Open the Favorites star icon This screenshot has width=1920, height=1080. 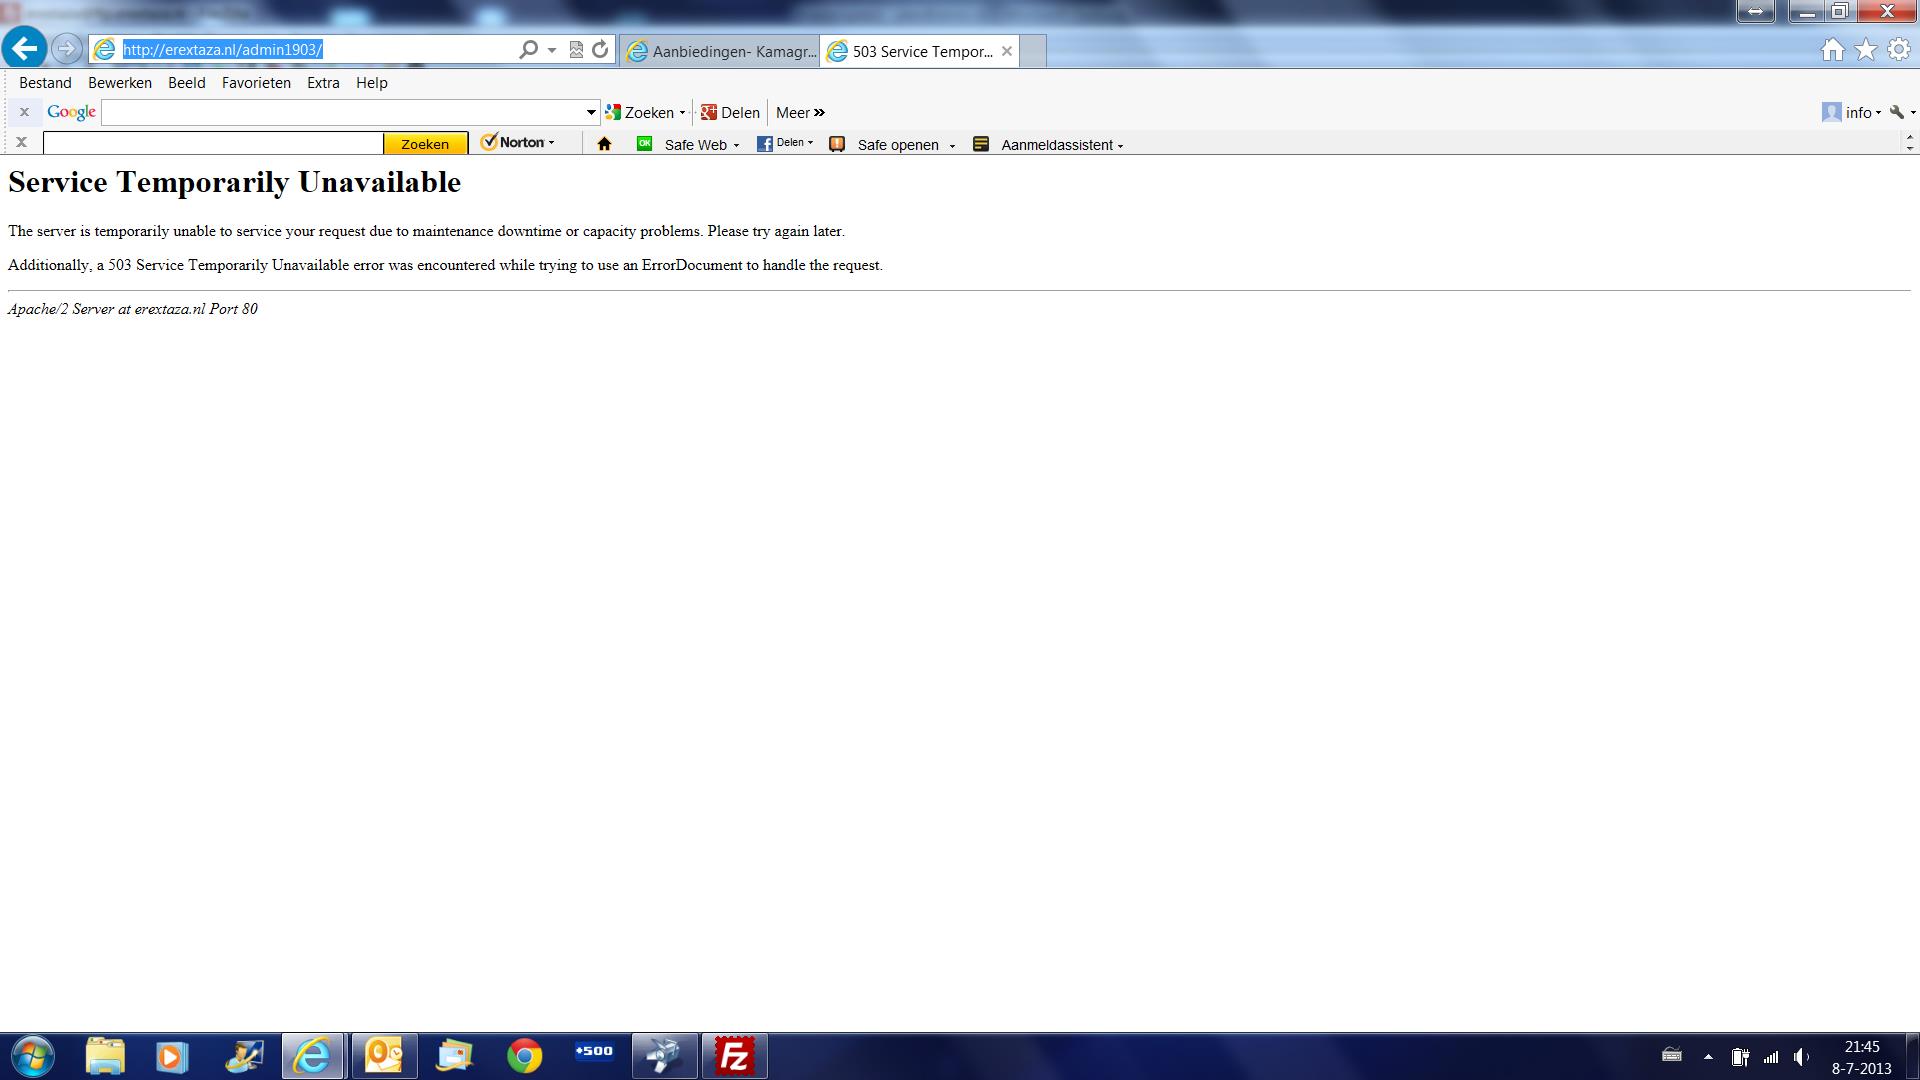pyautogui.click(x=1866, y=50)
